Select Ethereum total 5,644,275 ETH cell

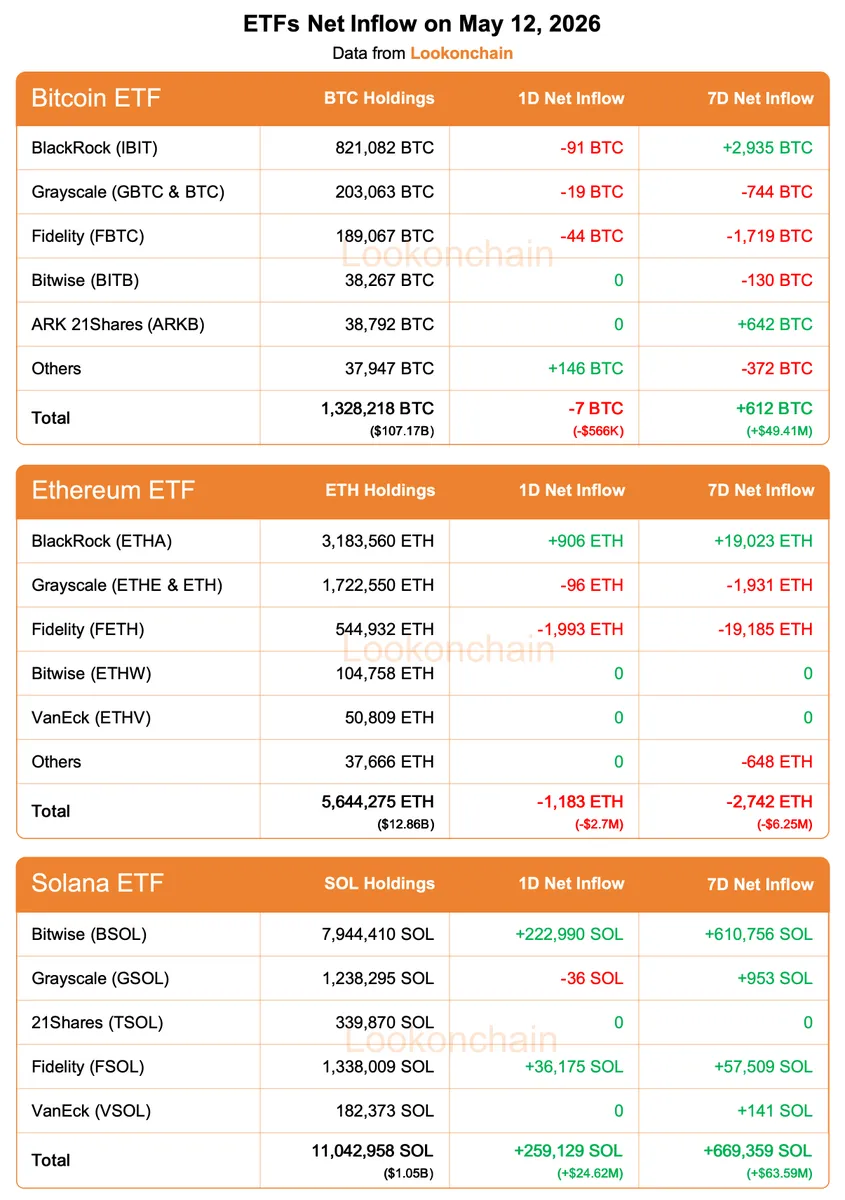point(377,801)
